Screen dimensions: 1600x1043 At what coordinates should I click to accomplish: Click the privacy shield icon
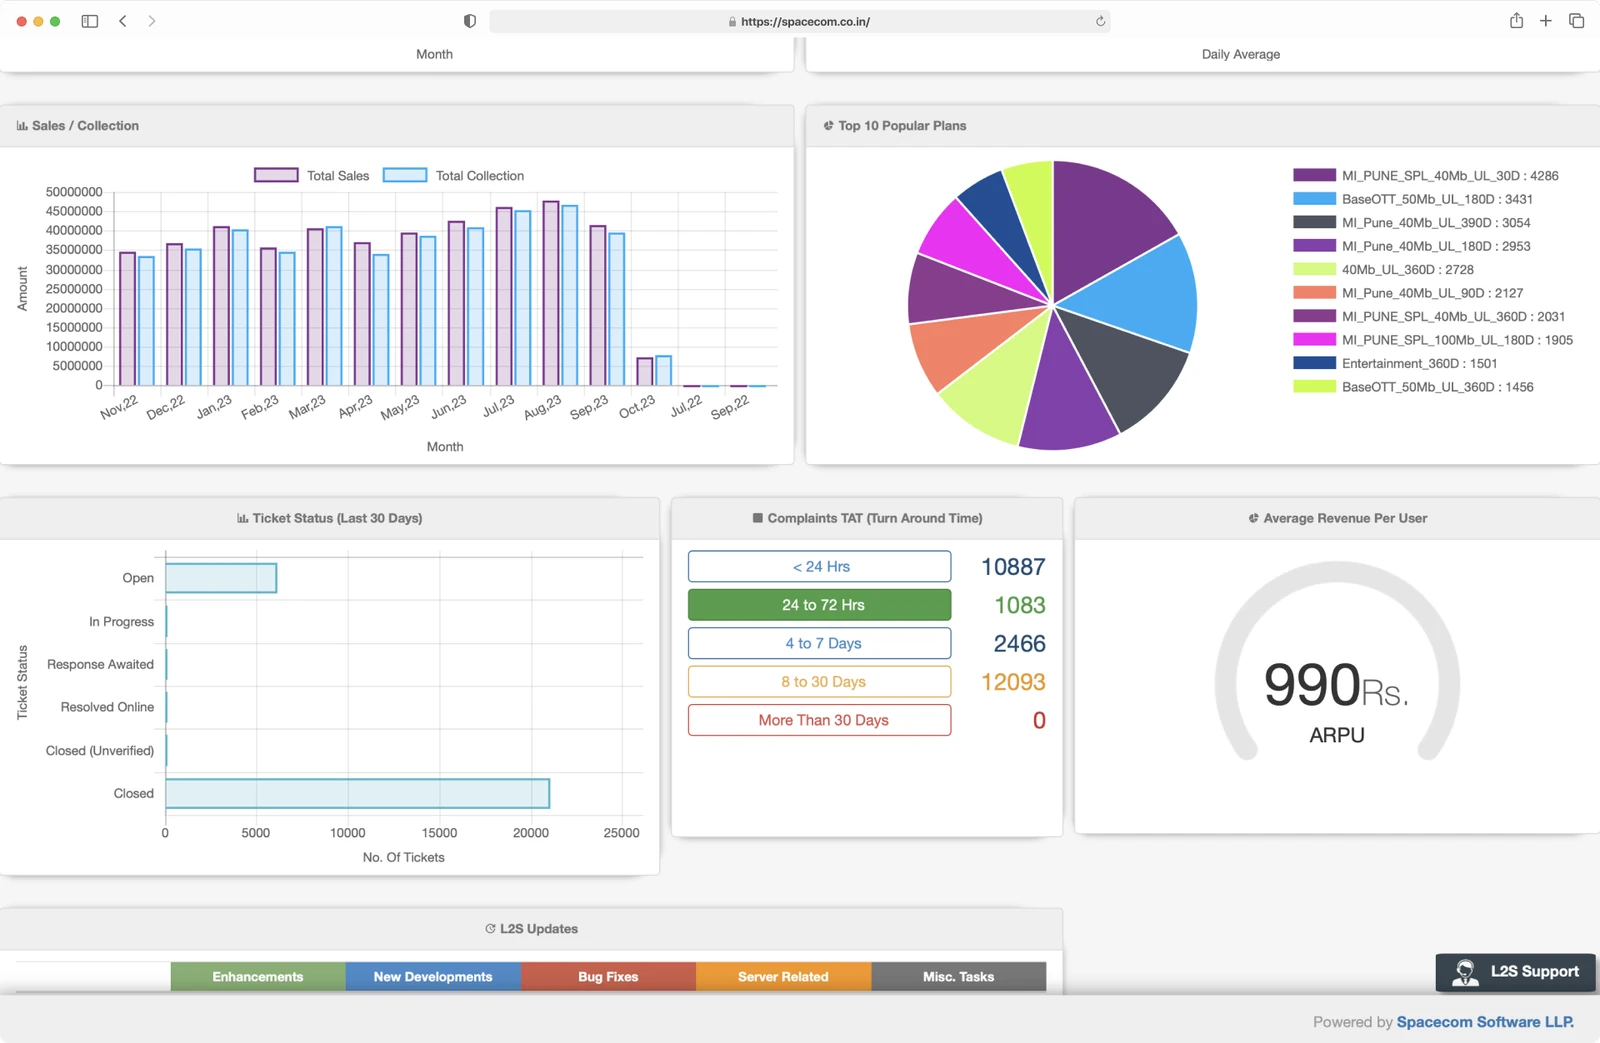pos(470,21)
